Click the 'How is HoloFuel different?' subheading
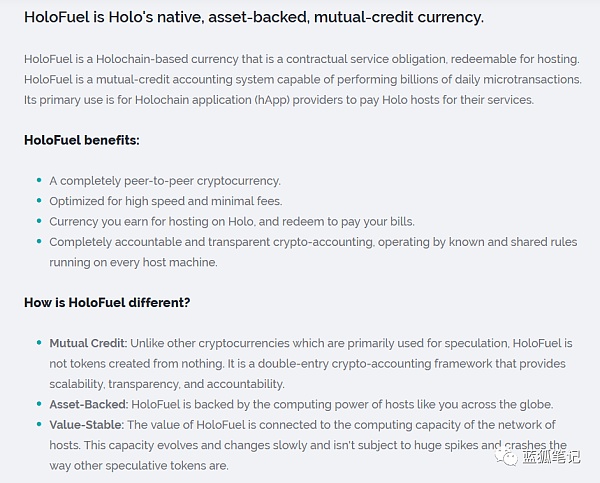 pyautogui.click(x=107, y=303)
